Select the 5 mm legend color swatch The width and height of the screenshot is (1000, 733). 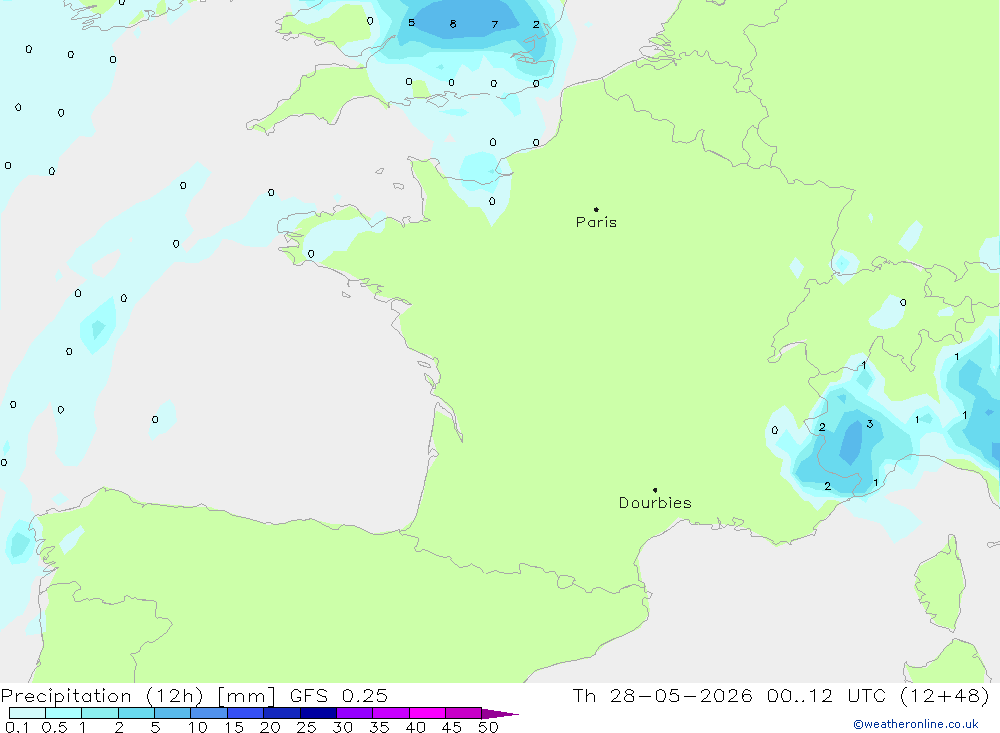(x=172, y=713)
